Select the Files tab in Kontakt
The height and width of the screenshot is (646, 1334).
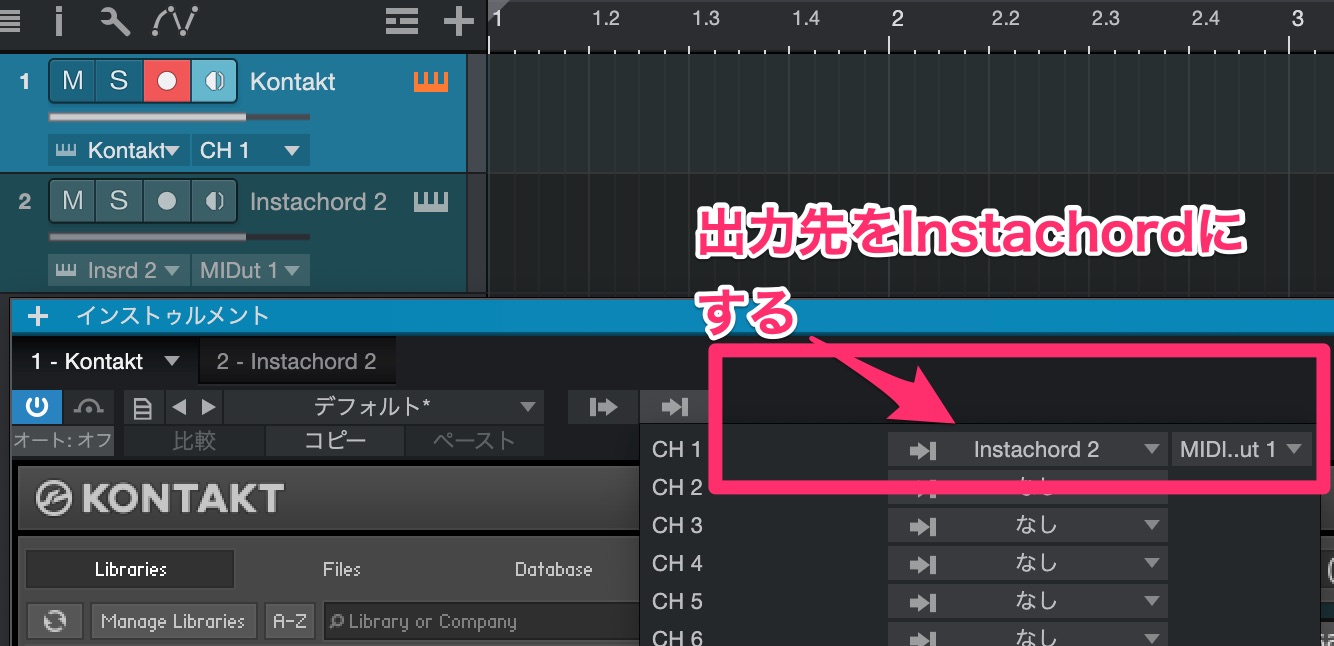(x=341, y=569)
